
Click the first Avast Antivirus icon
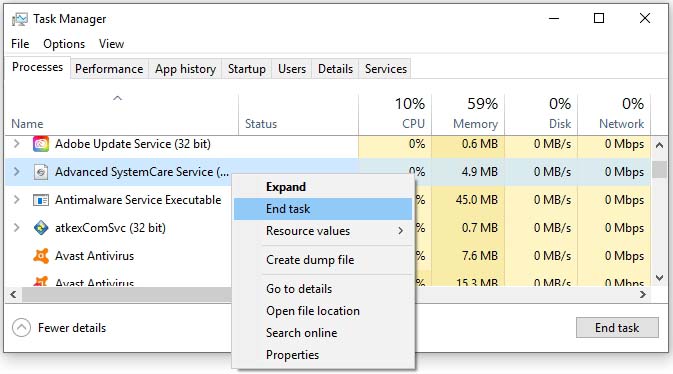[41, 256]
